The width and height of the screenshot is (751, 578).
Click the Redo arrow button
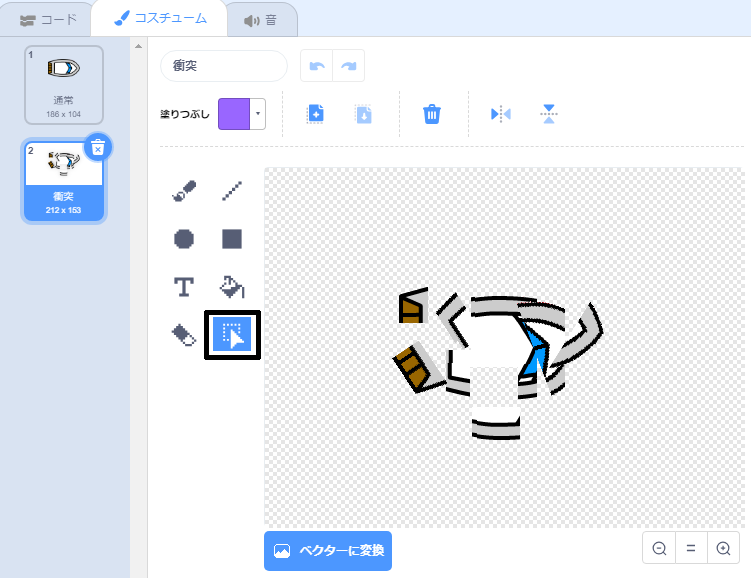[348, 66]
